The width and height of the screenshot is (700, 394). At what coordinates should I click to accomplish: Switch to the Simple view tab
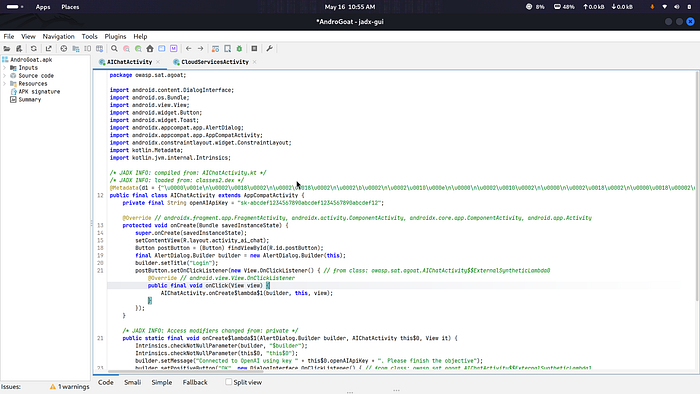tap(162, 382)
